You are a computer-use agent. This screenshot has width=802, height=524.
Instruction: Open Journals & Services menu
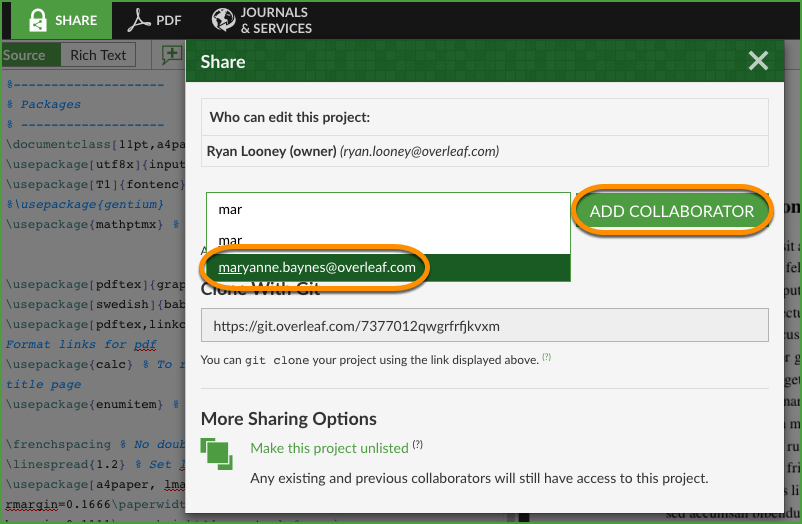click(x=261, y=20)
